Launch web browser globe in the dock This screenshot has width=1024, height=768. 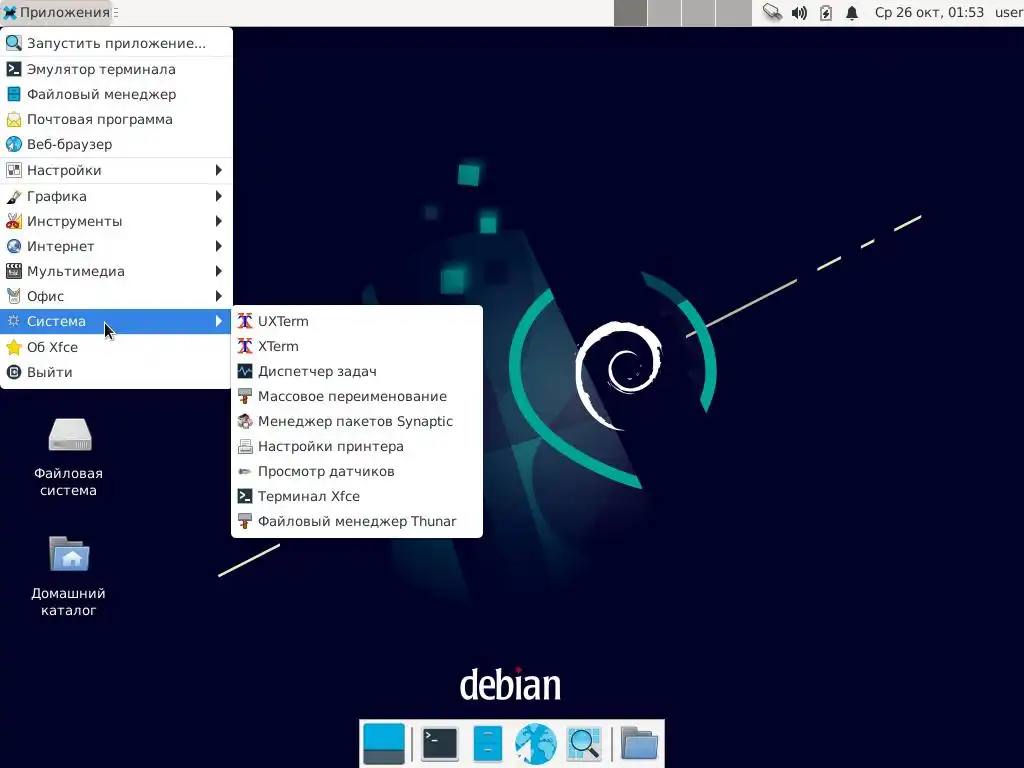[x=536, y=744]
